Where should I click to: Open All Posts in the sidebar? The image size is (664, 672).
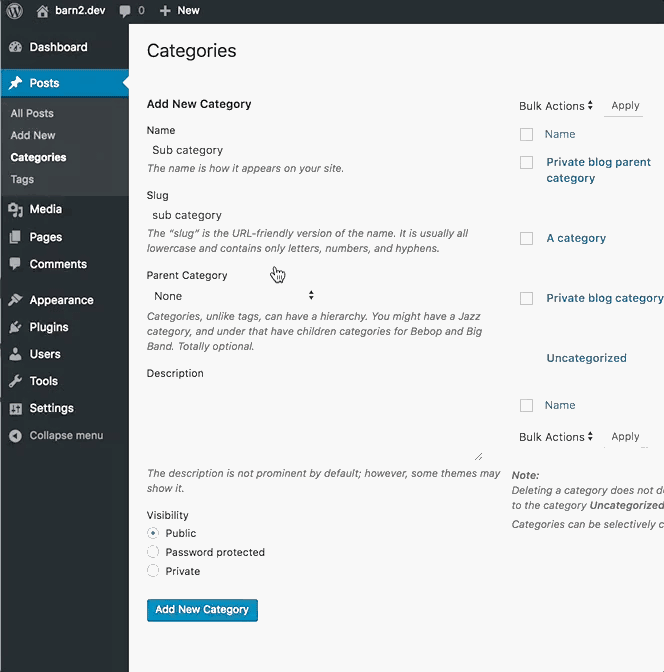tap(32, 113)
